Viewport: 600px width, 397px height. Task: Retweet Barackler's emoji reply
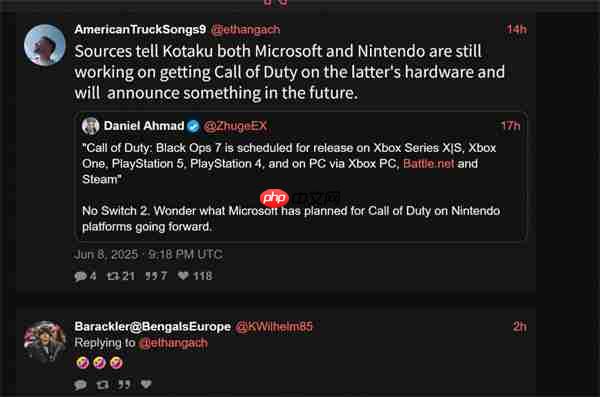click(102, 384)
